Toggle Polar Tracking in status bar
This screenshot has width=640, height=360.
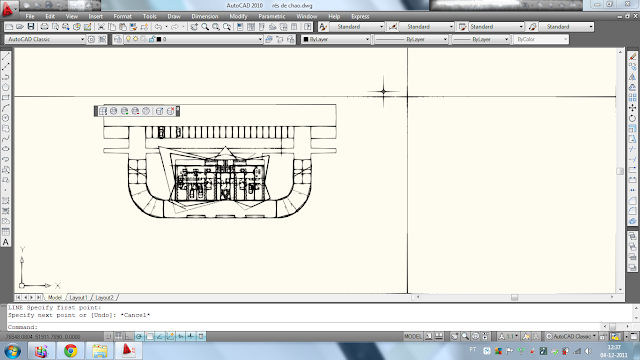[139, 336]
